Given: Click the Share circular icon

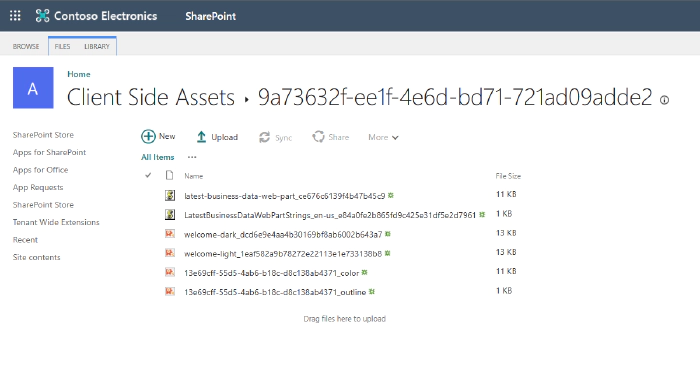Looking at the screenshot, I should pos(318,137).
